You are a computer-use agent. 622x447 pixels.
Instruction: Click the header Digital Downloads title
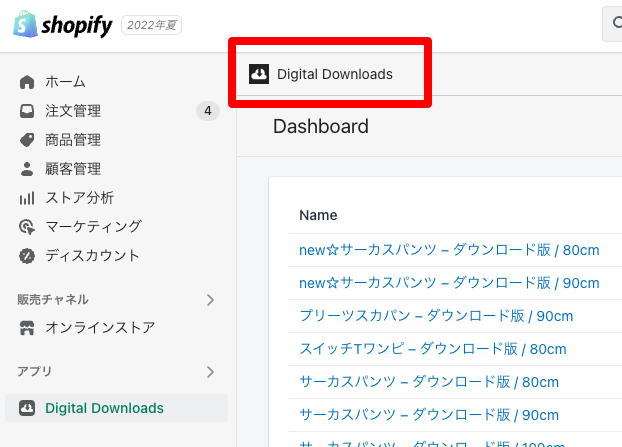pyautogui.click(x=335, y=74)
